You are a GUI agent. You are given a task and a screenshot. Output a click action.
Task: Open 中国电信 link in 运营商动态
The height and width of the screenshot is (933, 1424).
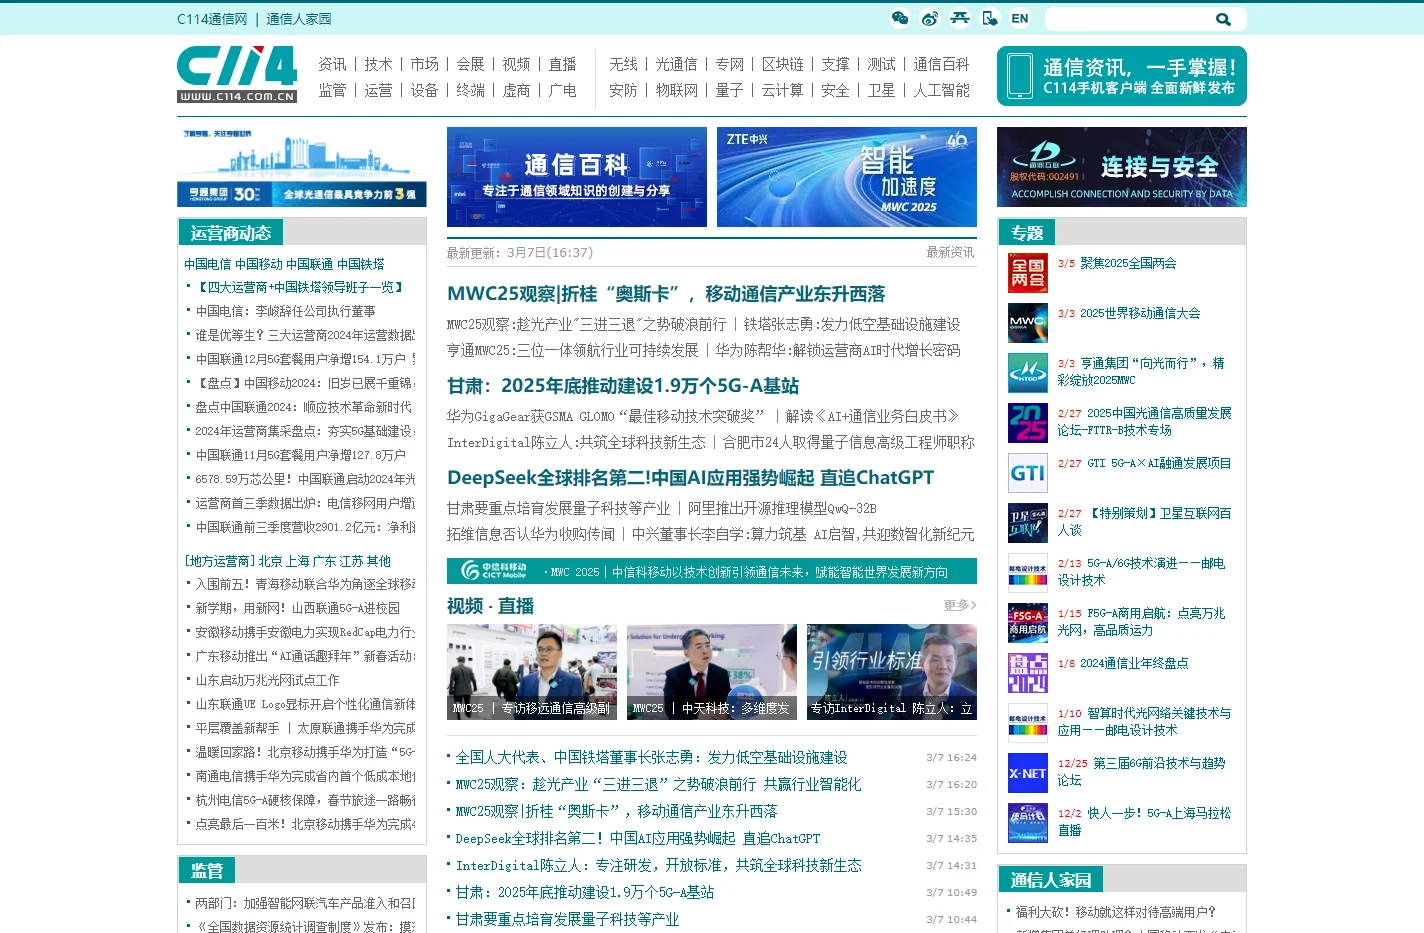[x=208, y=264]
